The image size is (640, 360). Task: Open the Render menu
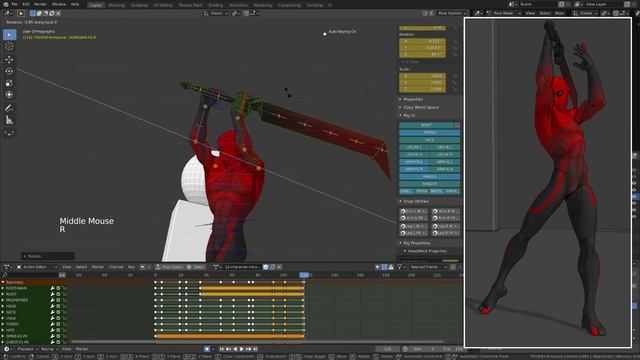pyautogui.click(x=40, y=4)
